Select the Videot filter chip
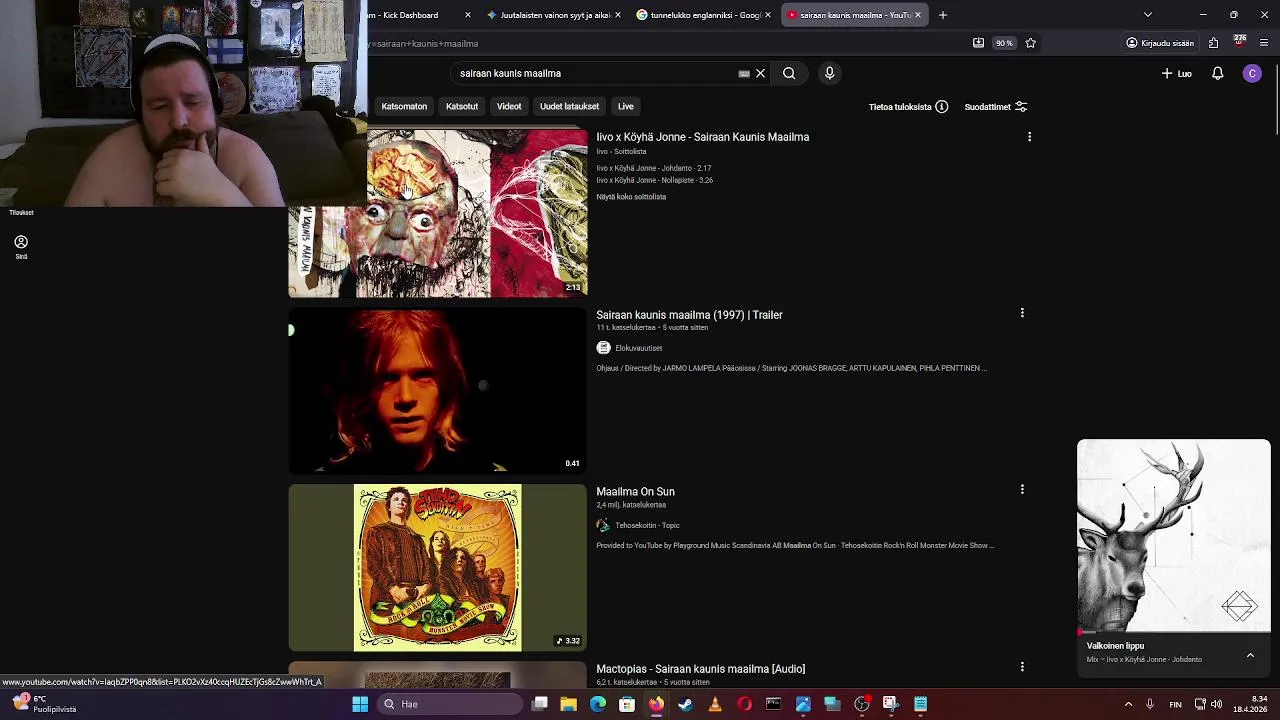This screenshot has width=1280, height=720. [x=509, y=106]
